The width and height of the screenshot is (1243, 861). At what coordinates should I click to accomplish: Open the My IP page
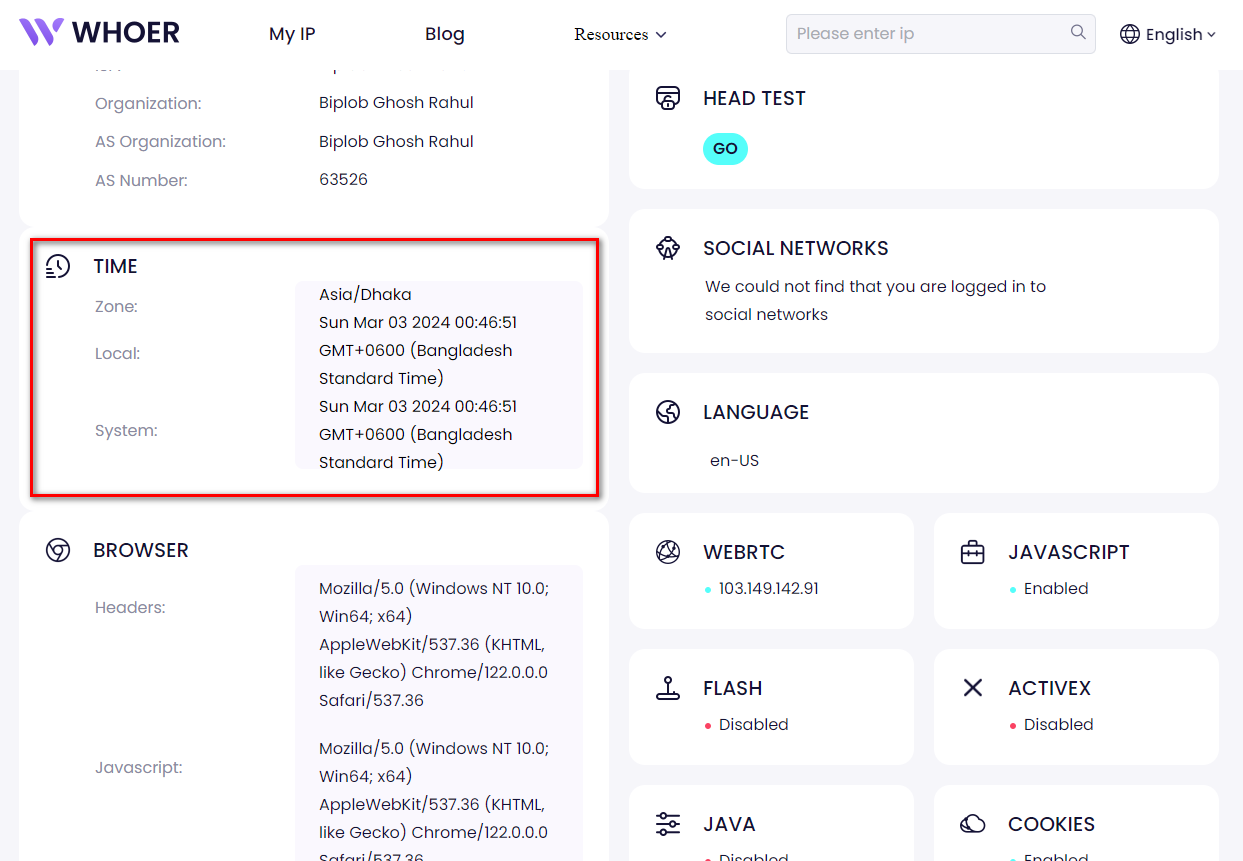[292, 34]
